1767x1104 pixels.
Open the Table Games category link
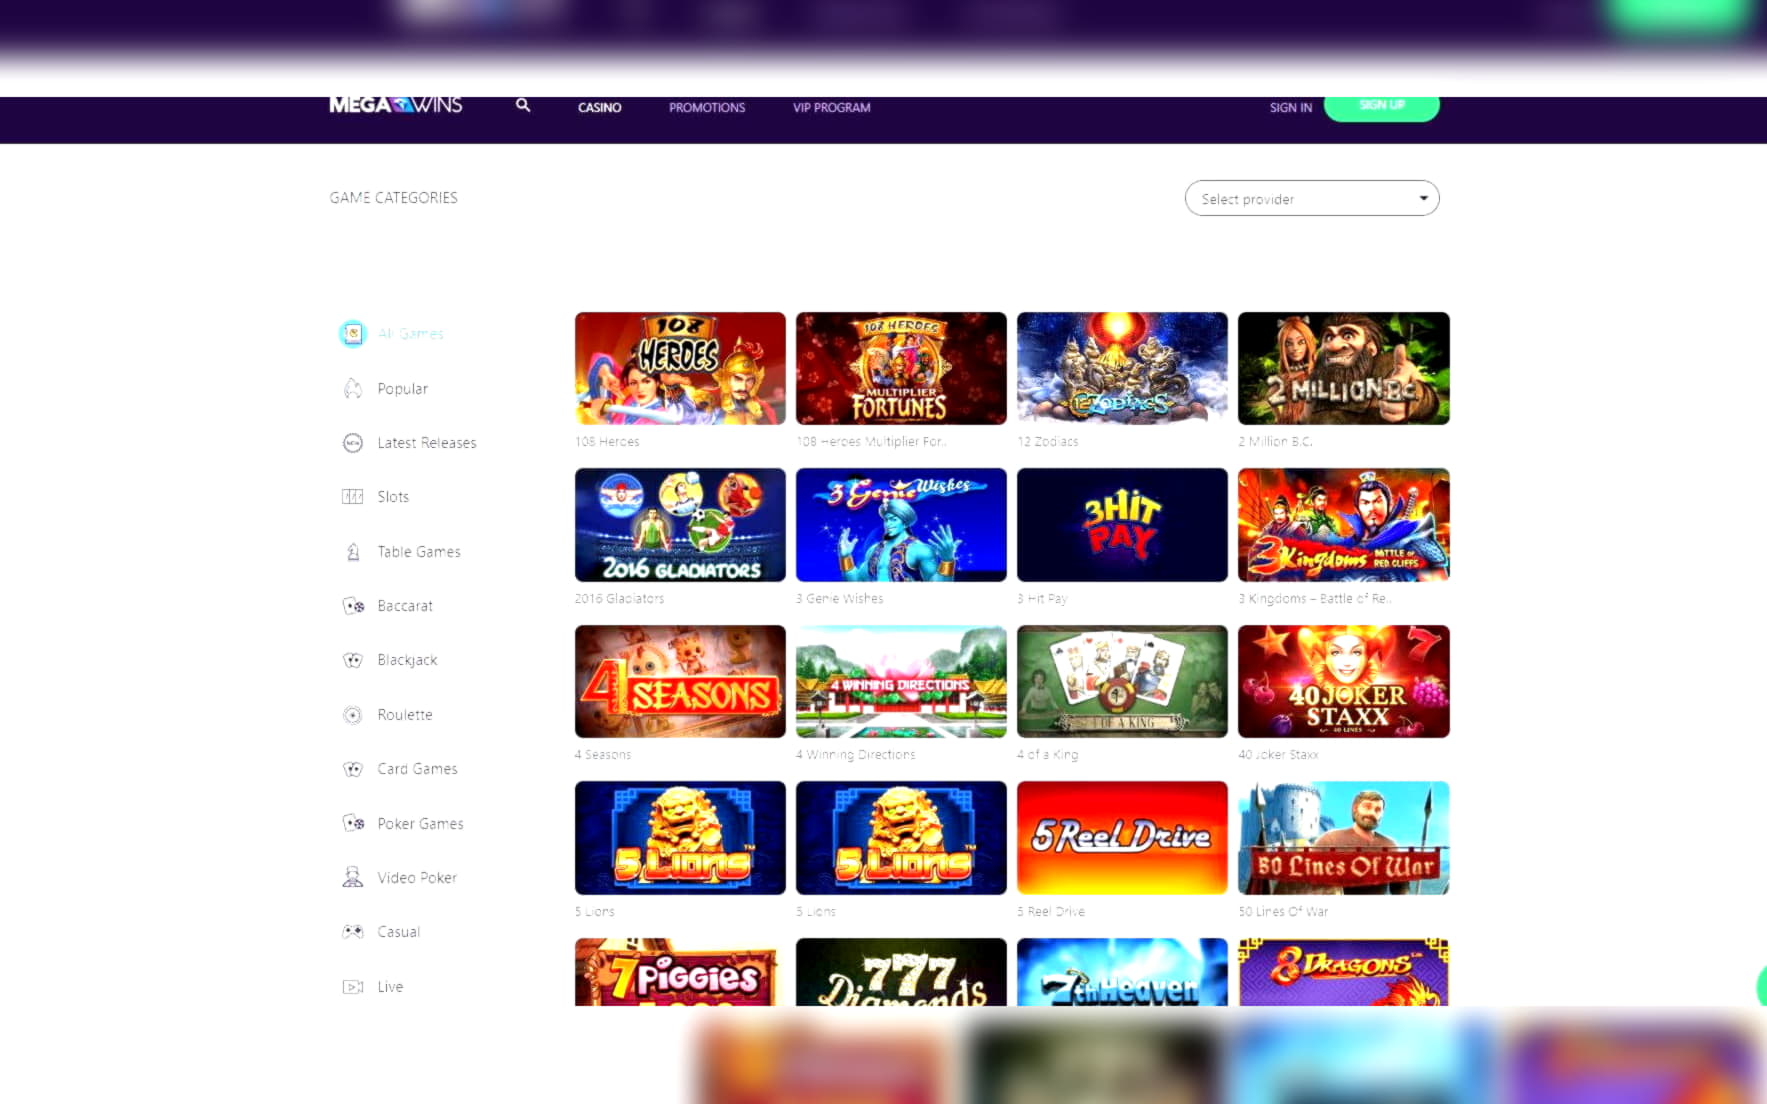(419, 552)
